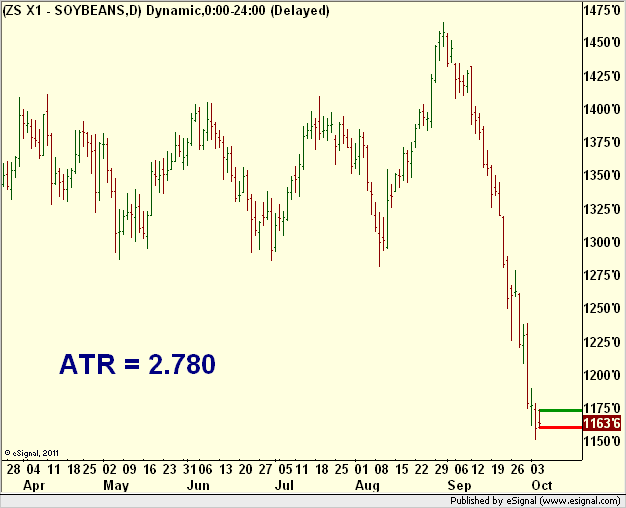Click the 1300'0 price axis label
Image resolution: width=626 pixels, height=508 pixels.
tap(603, 242)
